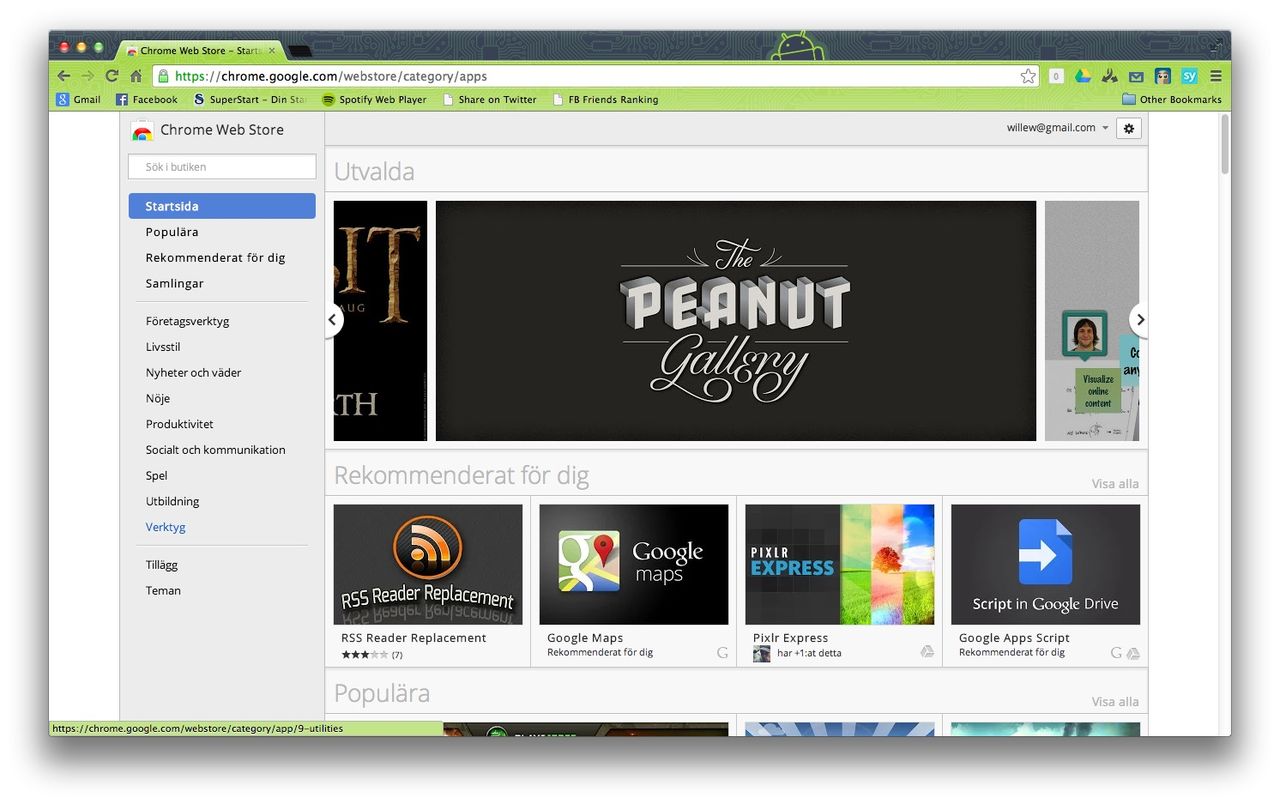Click the Google G icon on Google Maps card

(x=722, y=653)
